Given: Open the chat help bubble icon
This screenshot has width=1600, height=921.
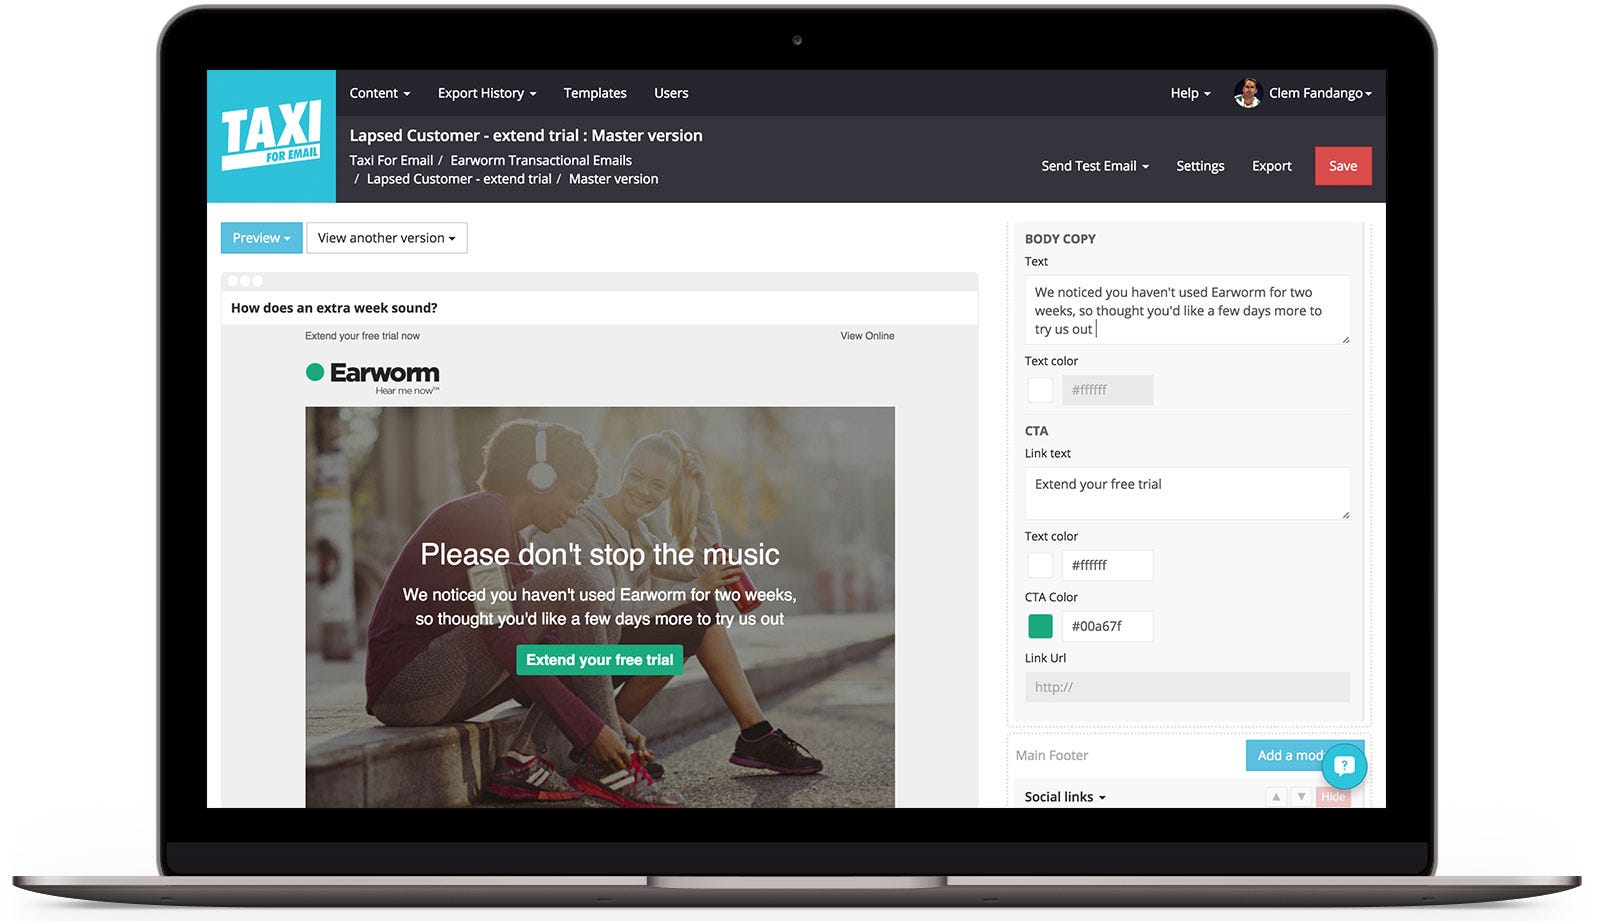Looking at the screenshot, I should click(1344, 766).
